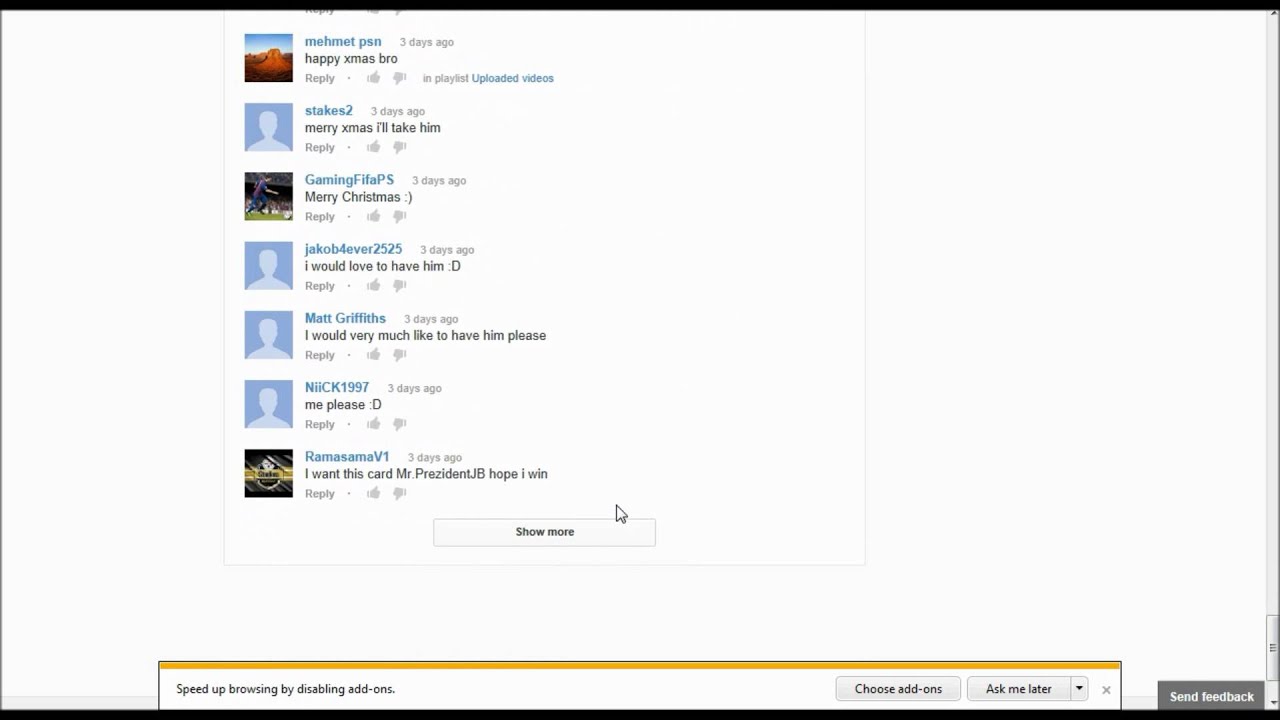Dislike mehmet psn's comment with thumbs down

coord(399,78)
